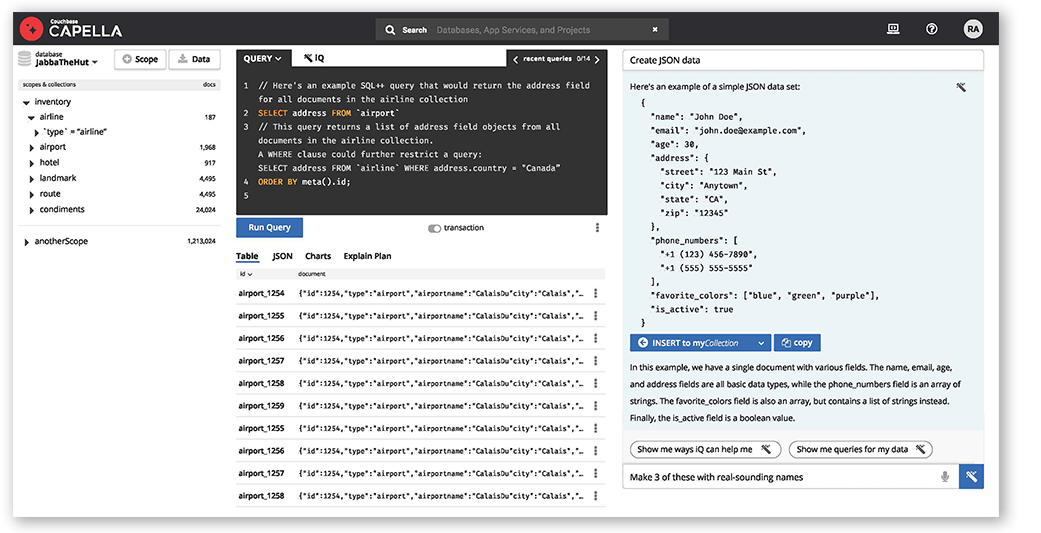This screenshot has width=1041, height=533.
Task: Click the airport_1259 id cell
Action: point(261,406)
